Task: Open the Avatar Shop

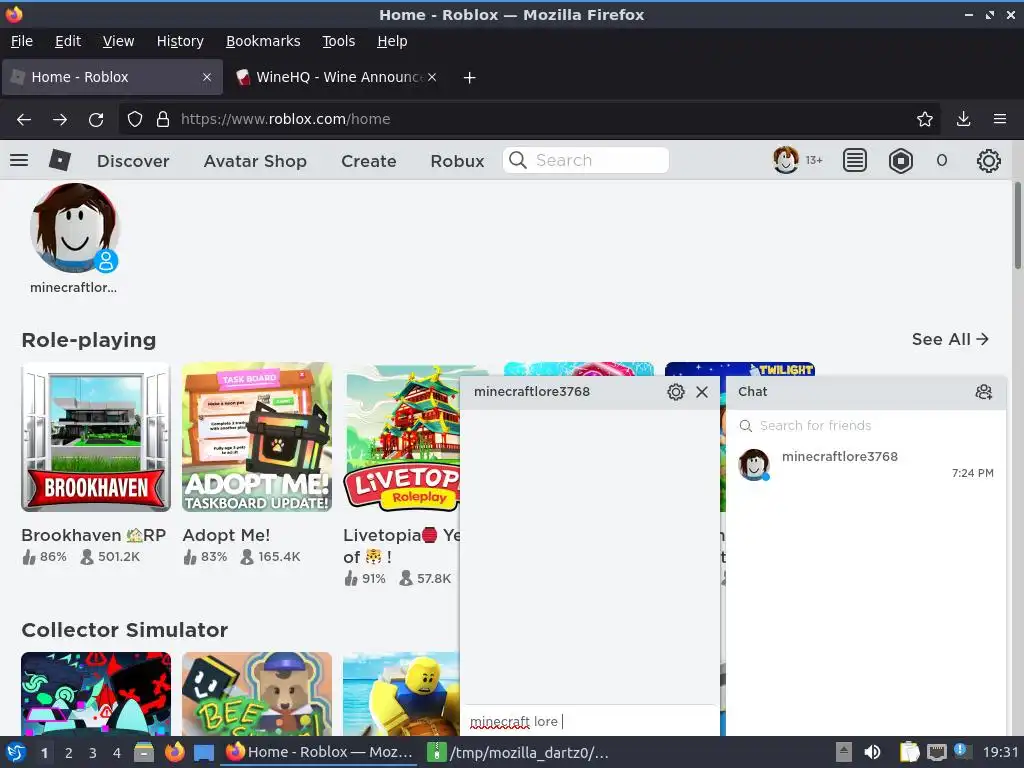Action: point(255,161)
